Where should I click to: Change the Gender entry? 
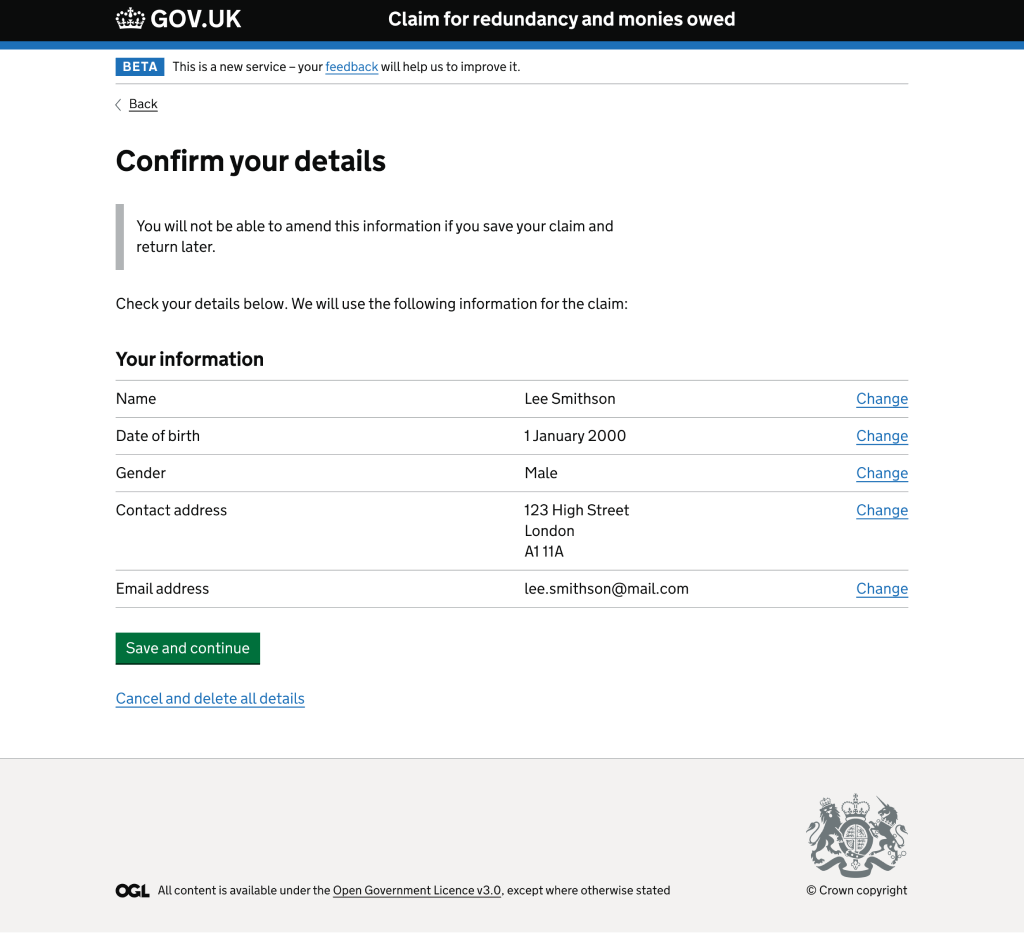coord(881,473)
